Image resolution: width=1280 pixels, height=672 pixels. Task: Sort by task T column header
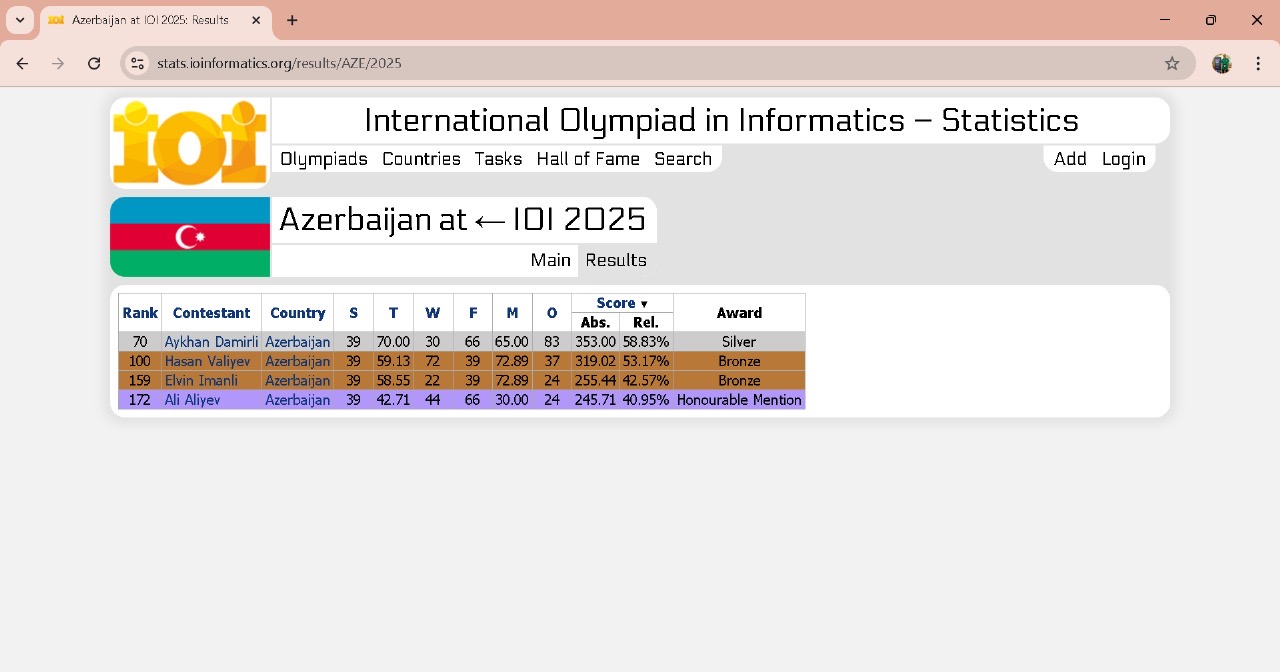pyautogui.click(x=393, y=313)
